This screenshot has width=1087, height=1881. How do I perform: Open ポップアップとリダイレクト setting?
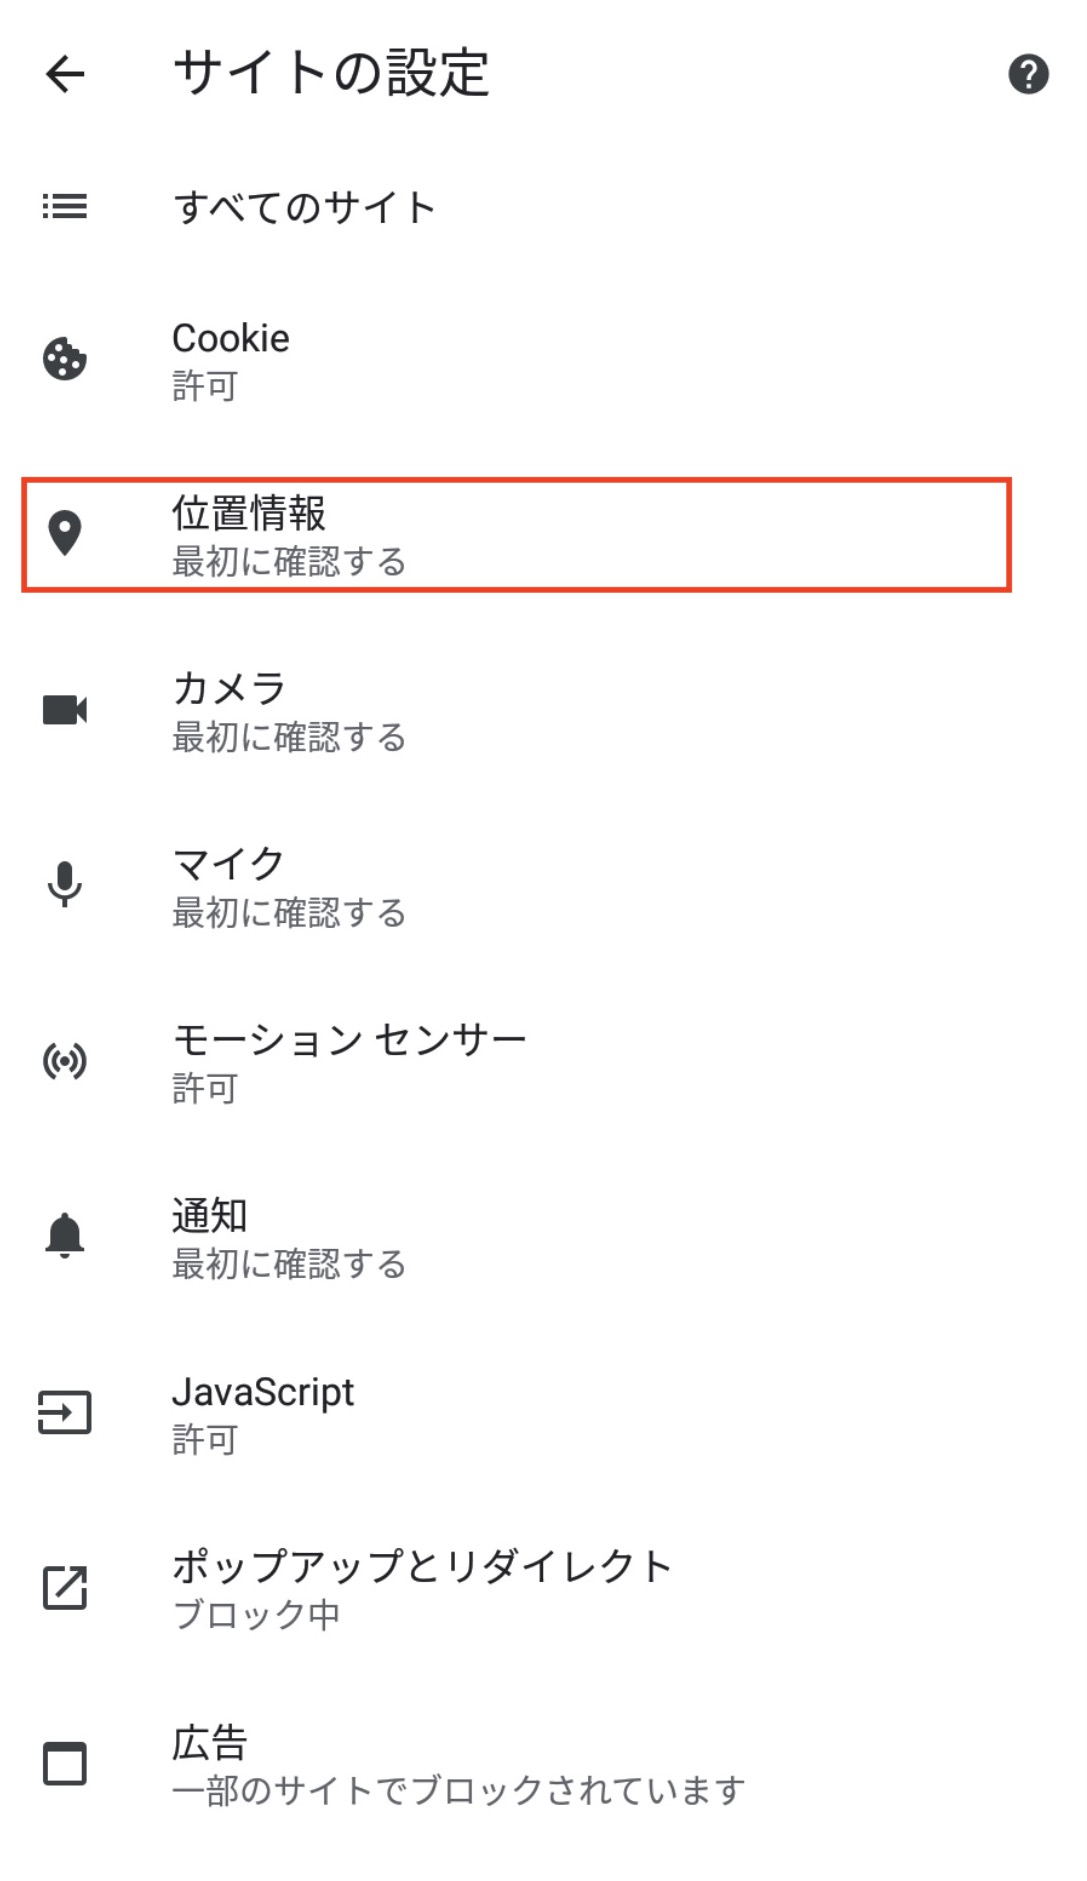[421, 1589]
